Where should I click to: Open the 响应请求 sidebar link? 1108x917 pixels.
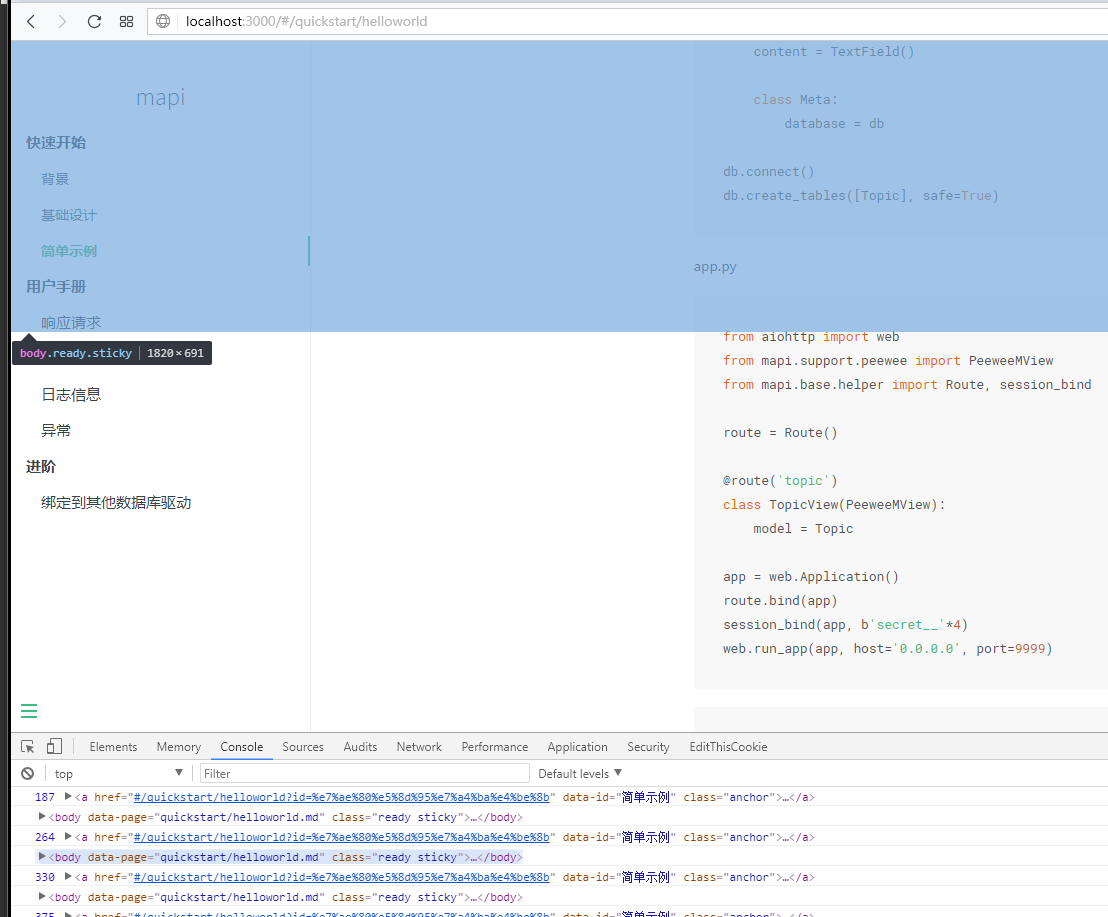[71, 322]
